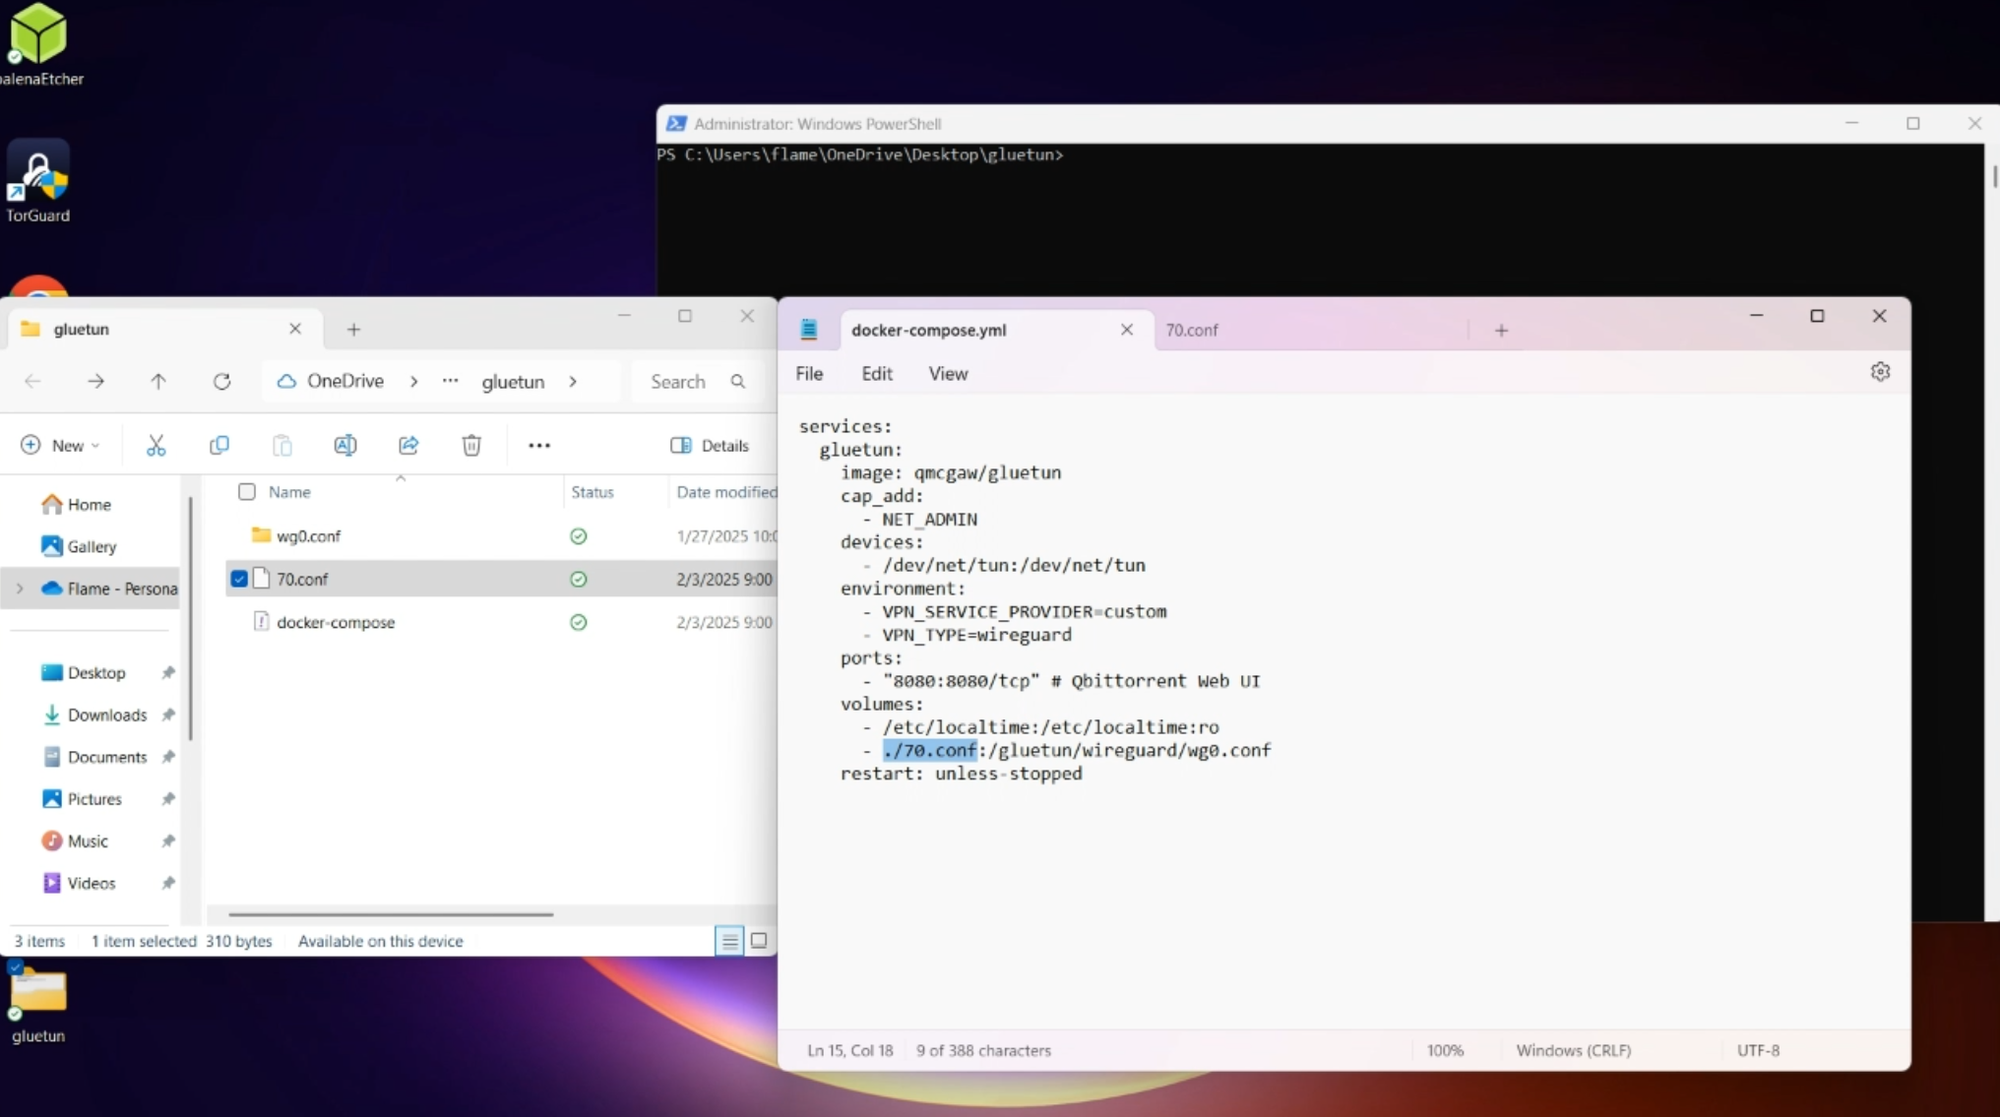This screenshot has width=2000, height=1117.
Task: Select the Rename icon in the toolbar
Action: (345, 445)
